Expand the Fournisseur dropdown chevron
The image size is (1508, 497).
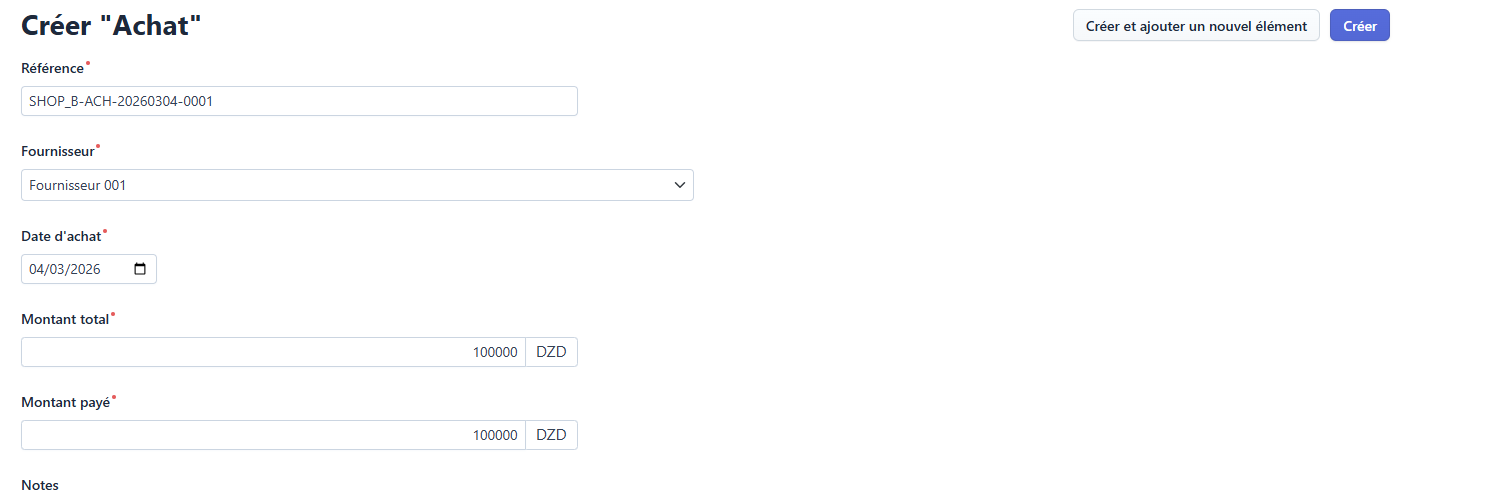click(680, 185)
